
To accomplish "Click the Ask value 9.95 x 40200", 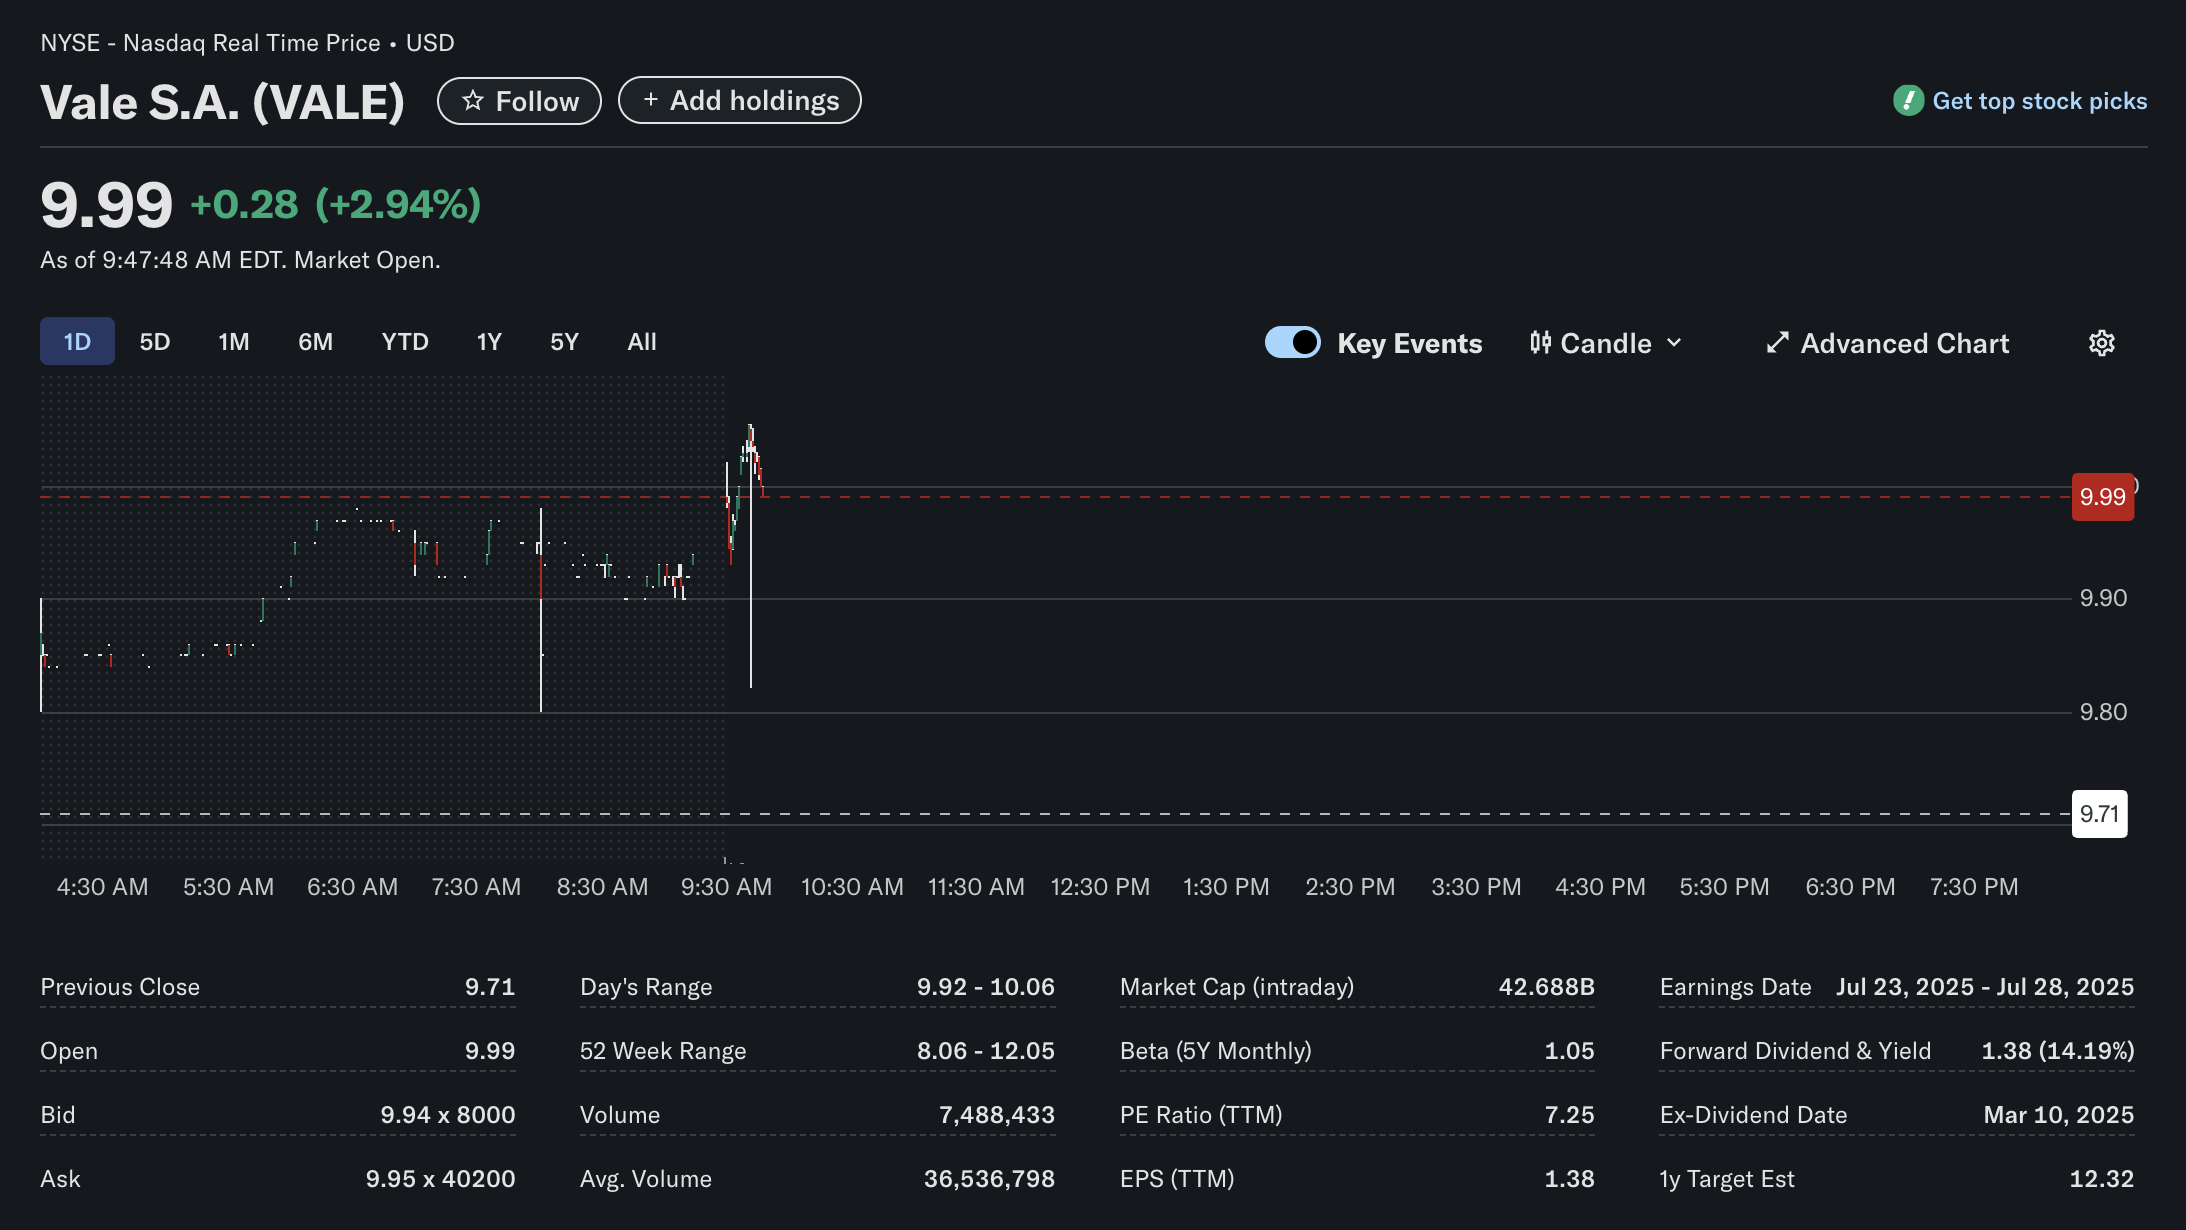I will pos(441,1179).
